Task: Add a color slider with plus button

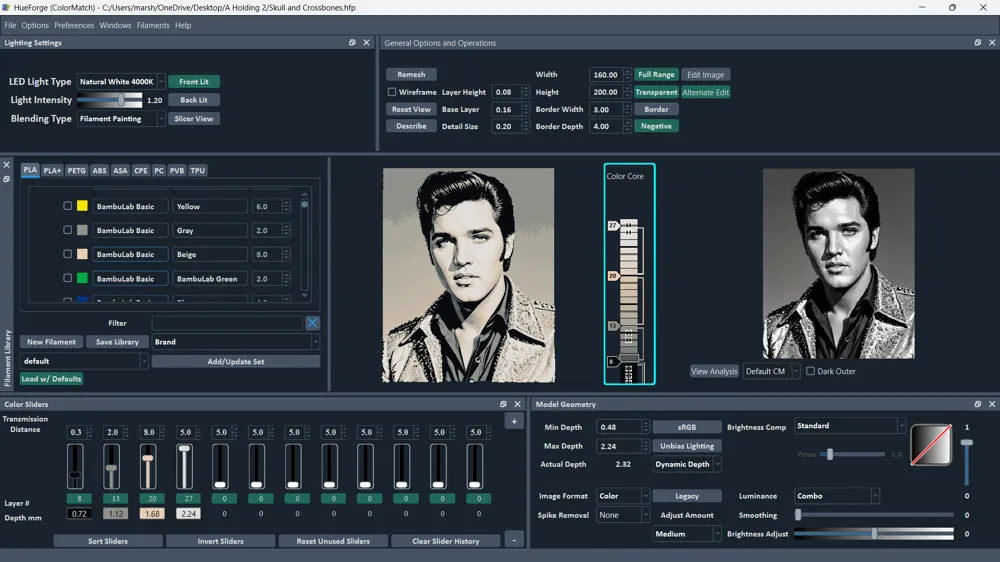Action: pos(514,421)
